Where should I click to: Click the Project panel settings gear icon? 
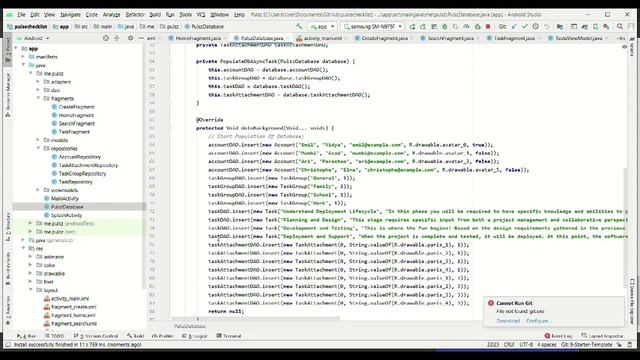pyautogui.click(x=130, y=38)
